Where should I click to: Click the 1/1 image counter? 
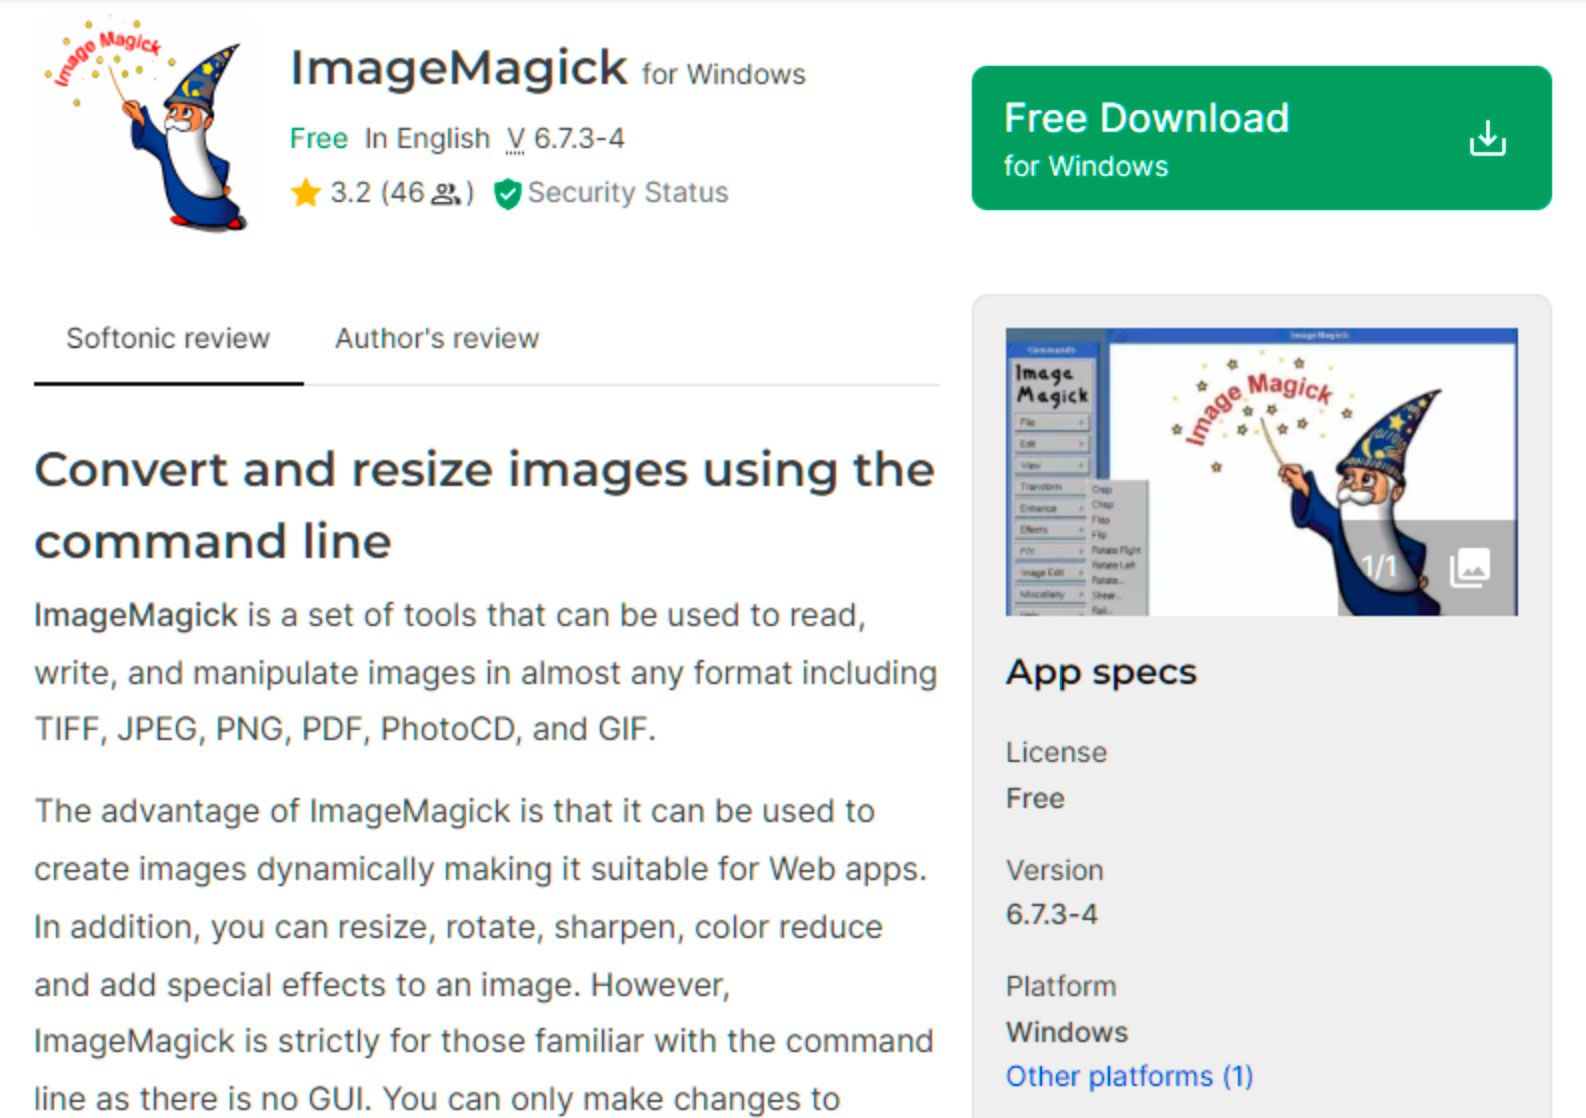(x=1379, y=567)
